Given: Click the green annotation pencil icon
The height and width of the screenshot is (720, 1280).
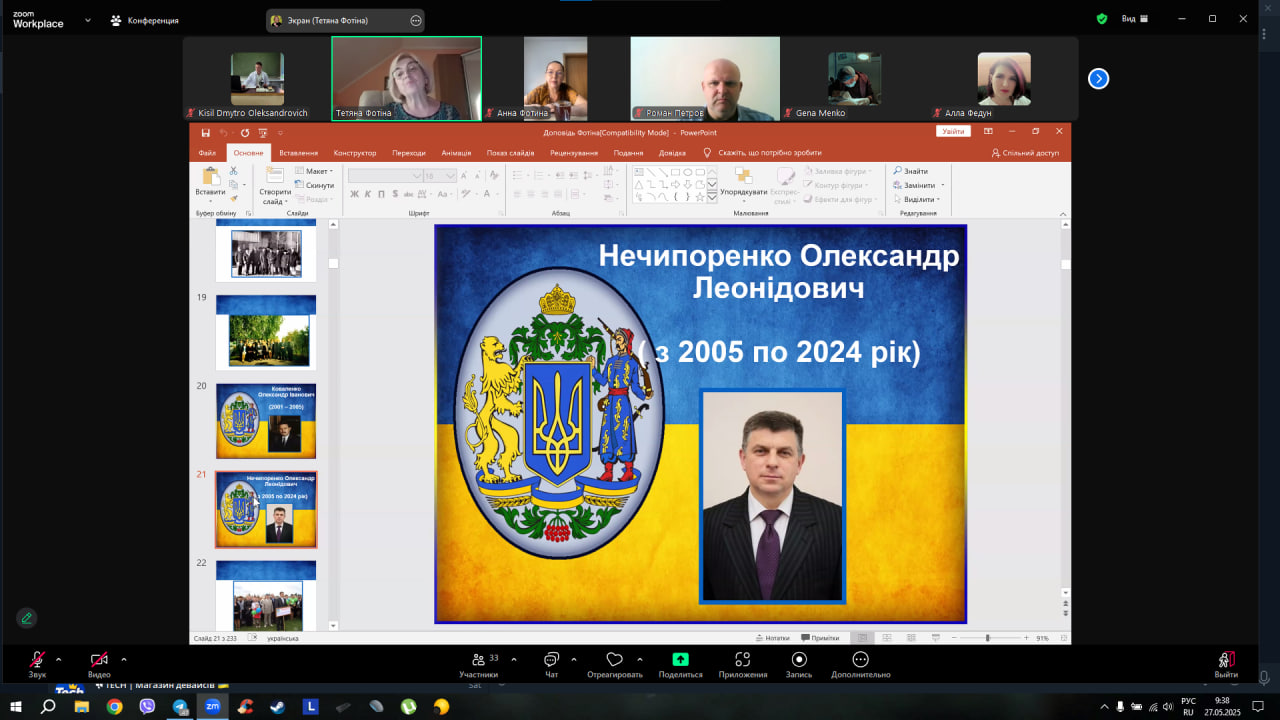Looking at the screenshot, I should tap(27, 618).
